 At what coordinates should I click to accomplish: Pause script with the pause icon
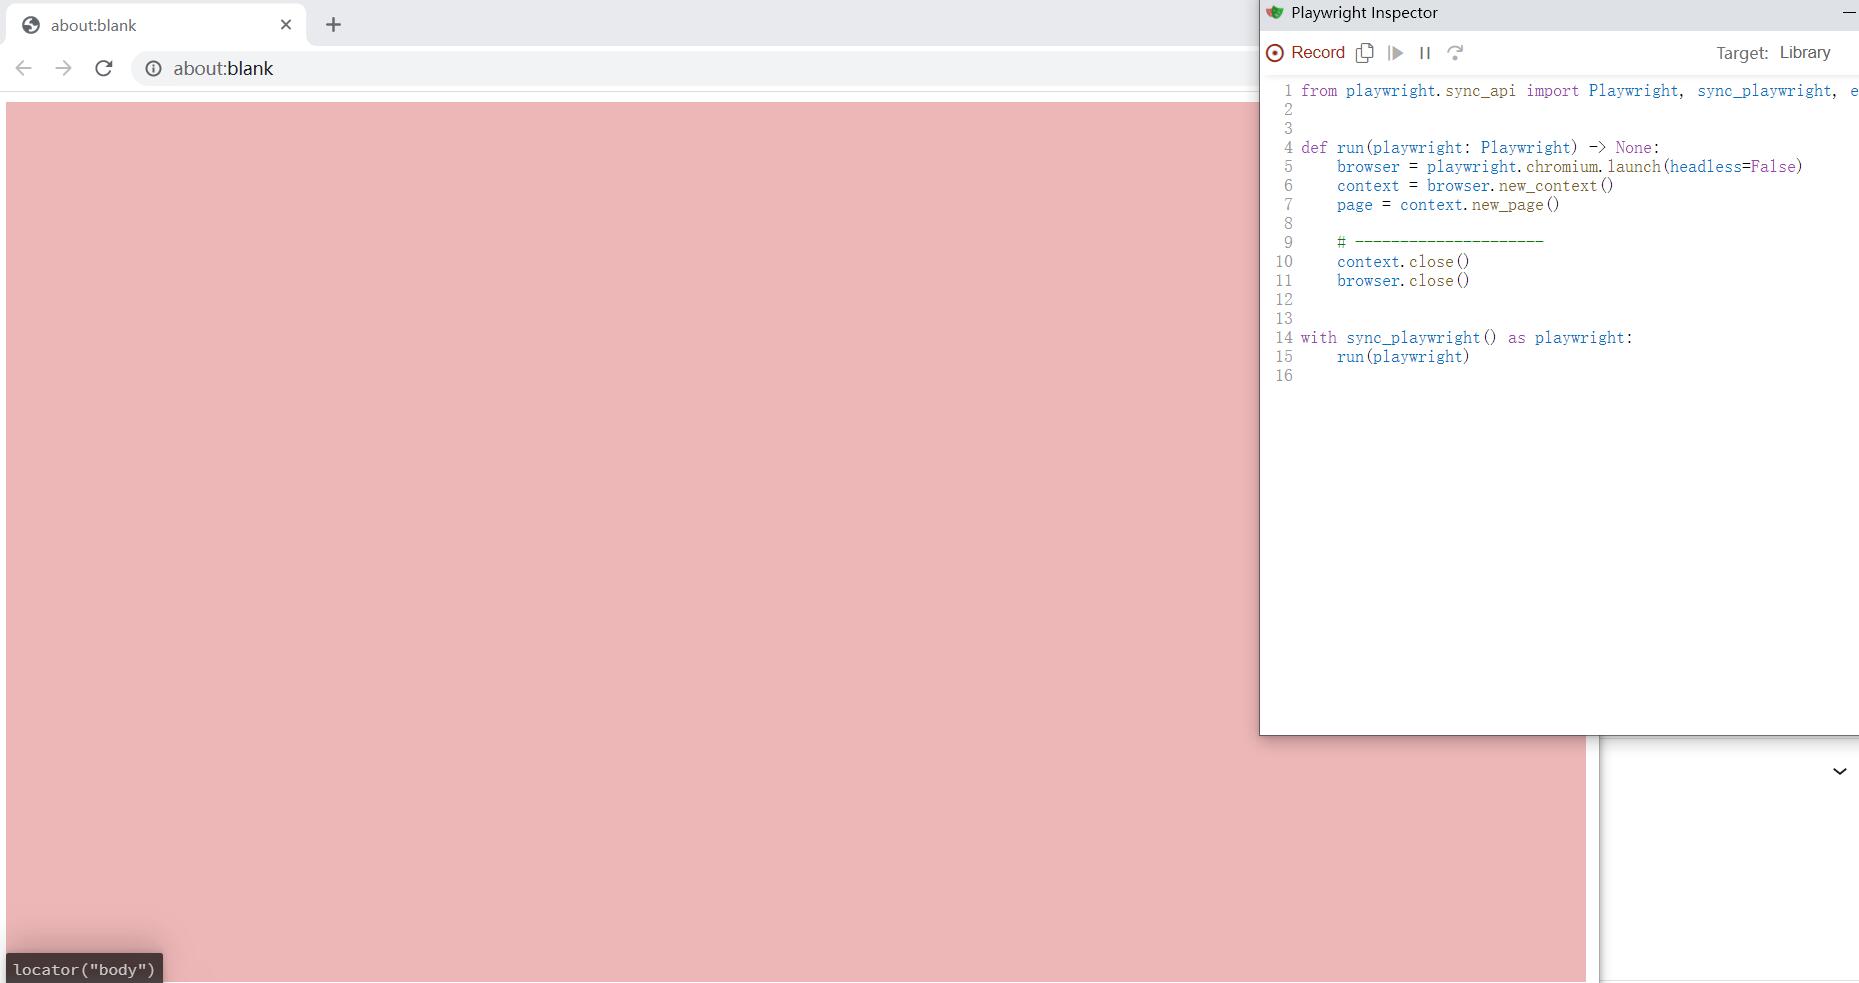click(1425, 53)
